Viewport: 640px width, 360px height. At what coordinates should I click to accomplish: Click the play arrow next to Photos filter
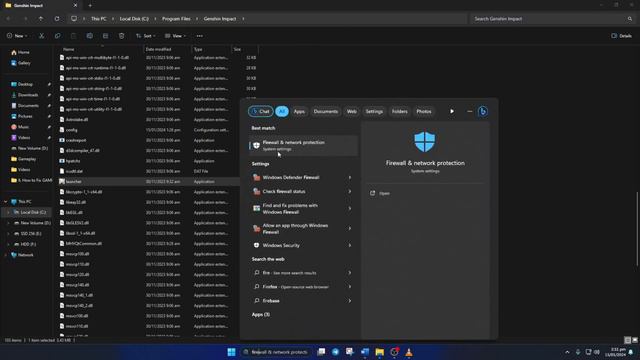click(452, 111)
